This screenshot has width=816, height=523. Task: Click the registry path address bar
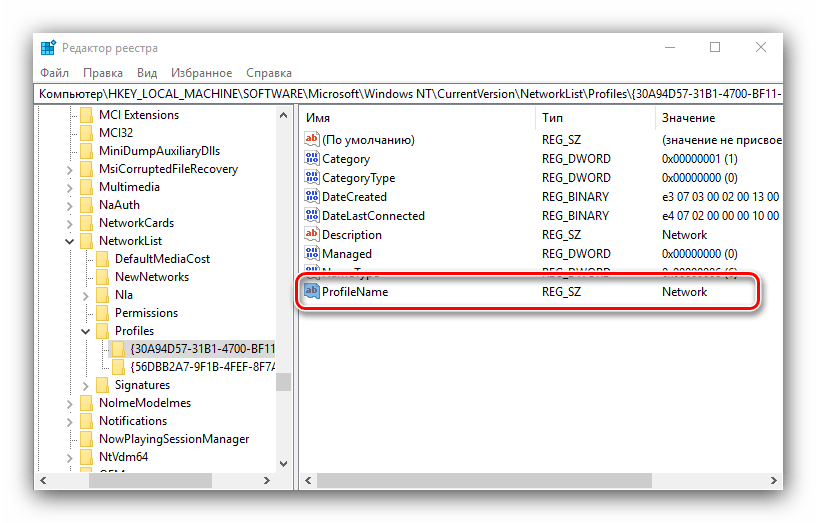point(408,93)
